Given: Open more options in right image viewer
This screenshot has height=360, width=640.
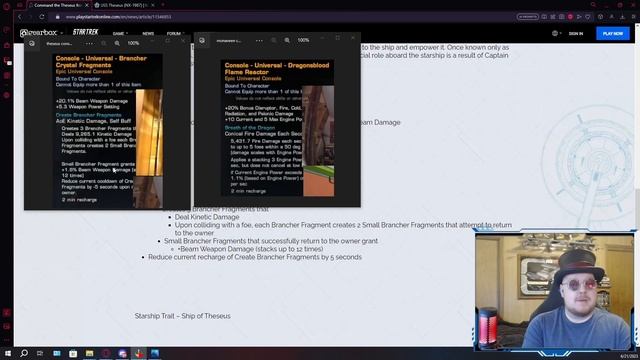Looking at the screenshot, I should coord(259,40).
